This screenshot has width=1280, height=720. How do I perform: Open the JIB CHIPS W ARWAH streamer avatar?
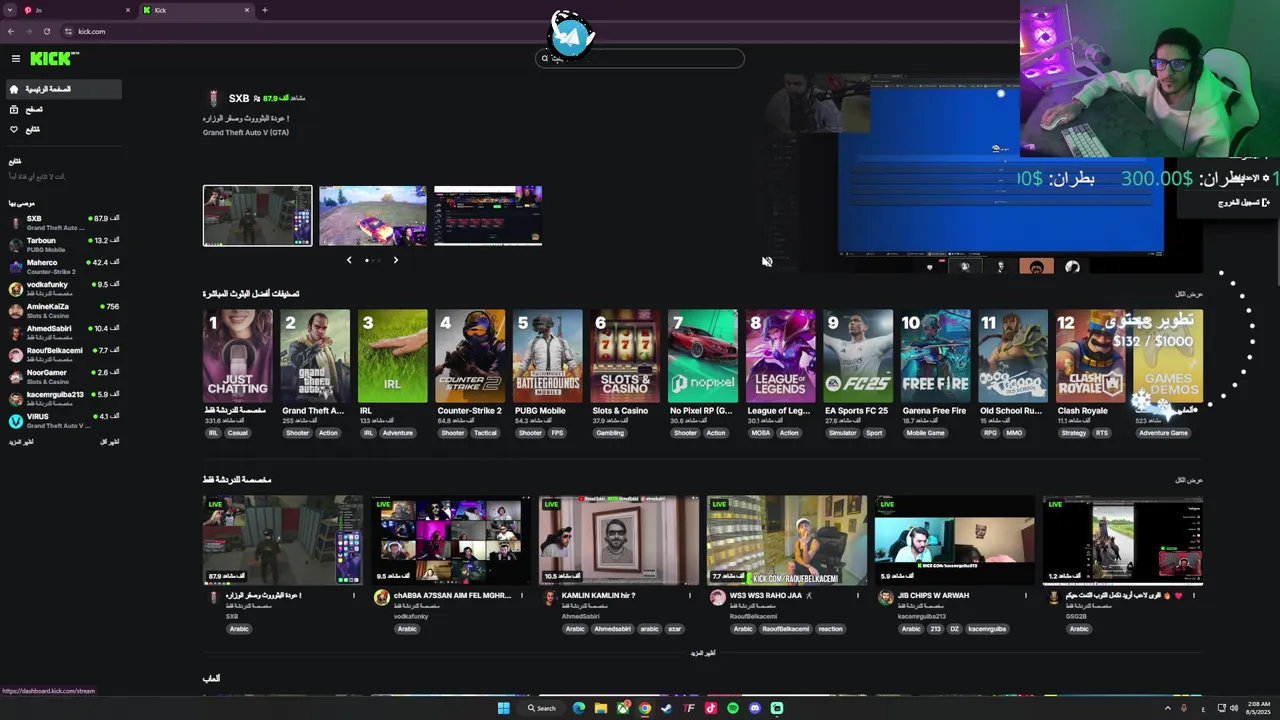click(885, 597)
